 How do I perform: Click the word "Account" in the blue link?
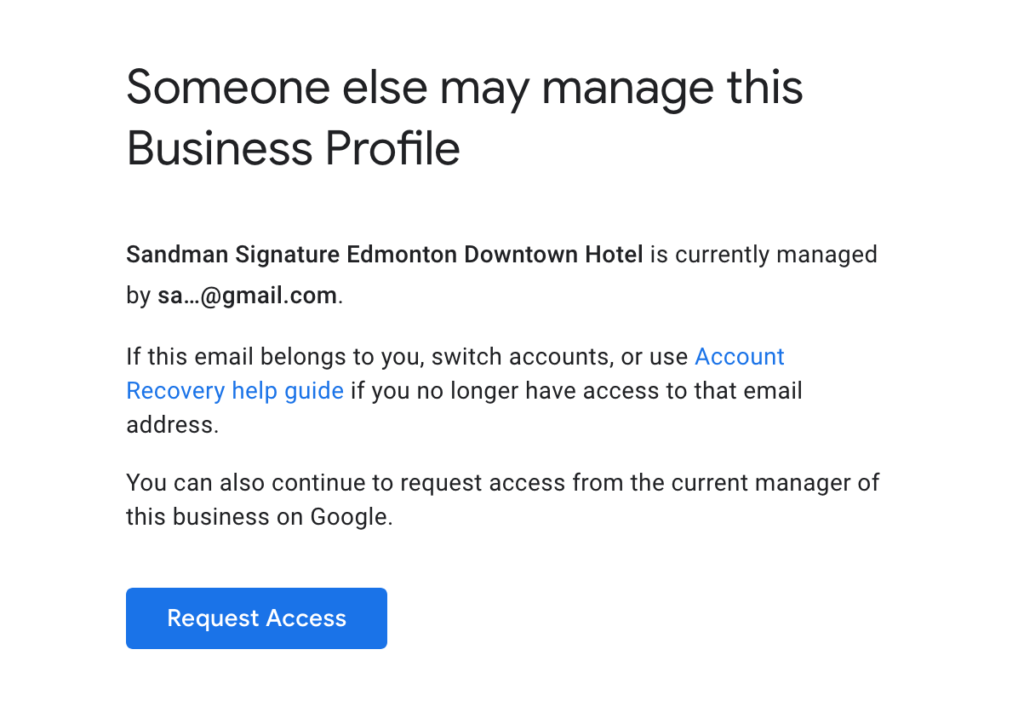point(739,357)
